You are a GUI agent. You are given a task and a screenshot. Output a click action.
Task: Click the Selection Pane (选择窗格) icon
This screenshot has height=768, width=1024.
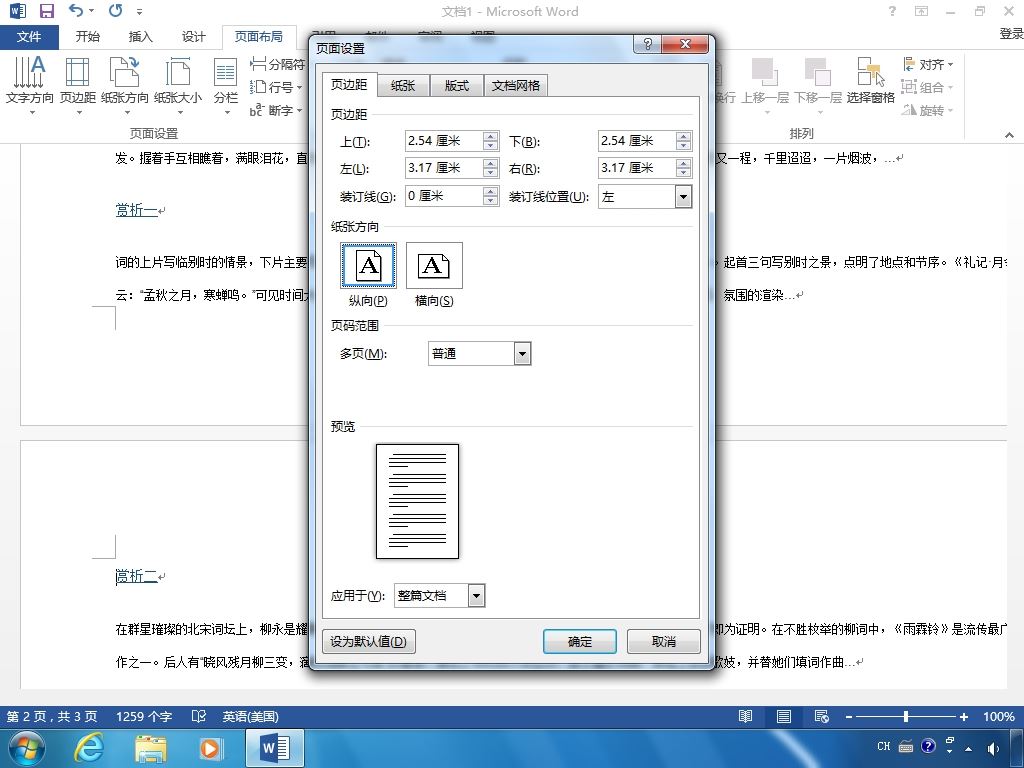click(x=871, y=81)
